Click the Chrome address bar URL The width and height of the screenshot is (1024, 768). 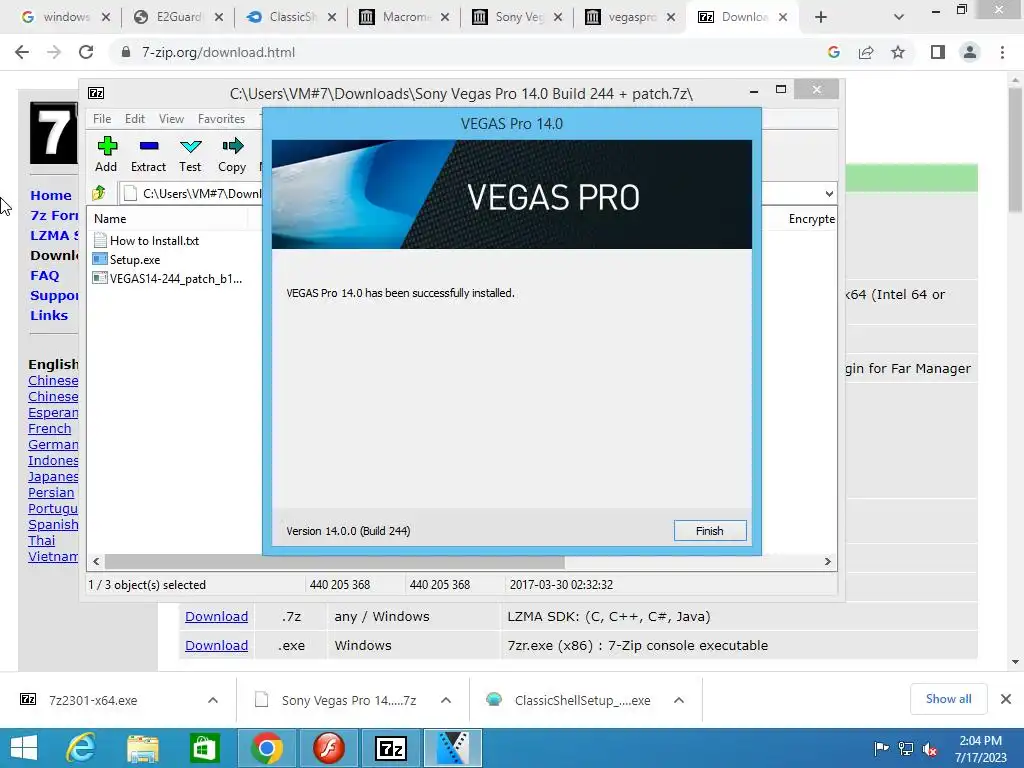[x=218, y=52]
